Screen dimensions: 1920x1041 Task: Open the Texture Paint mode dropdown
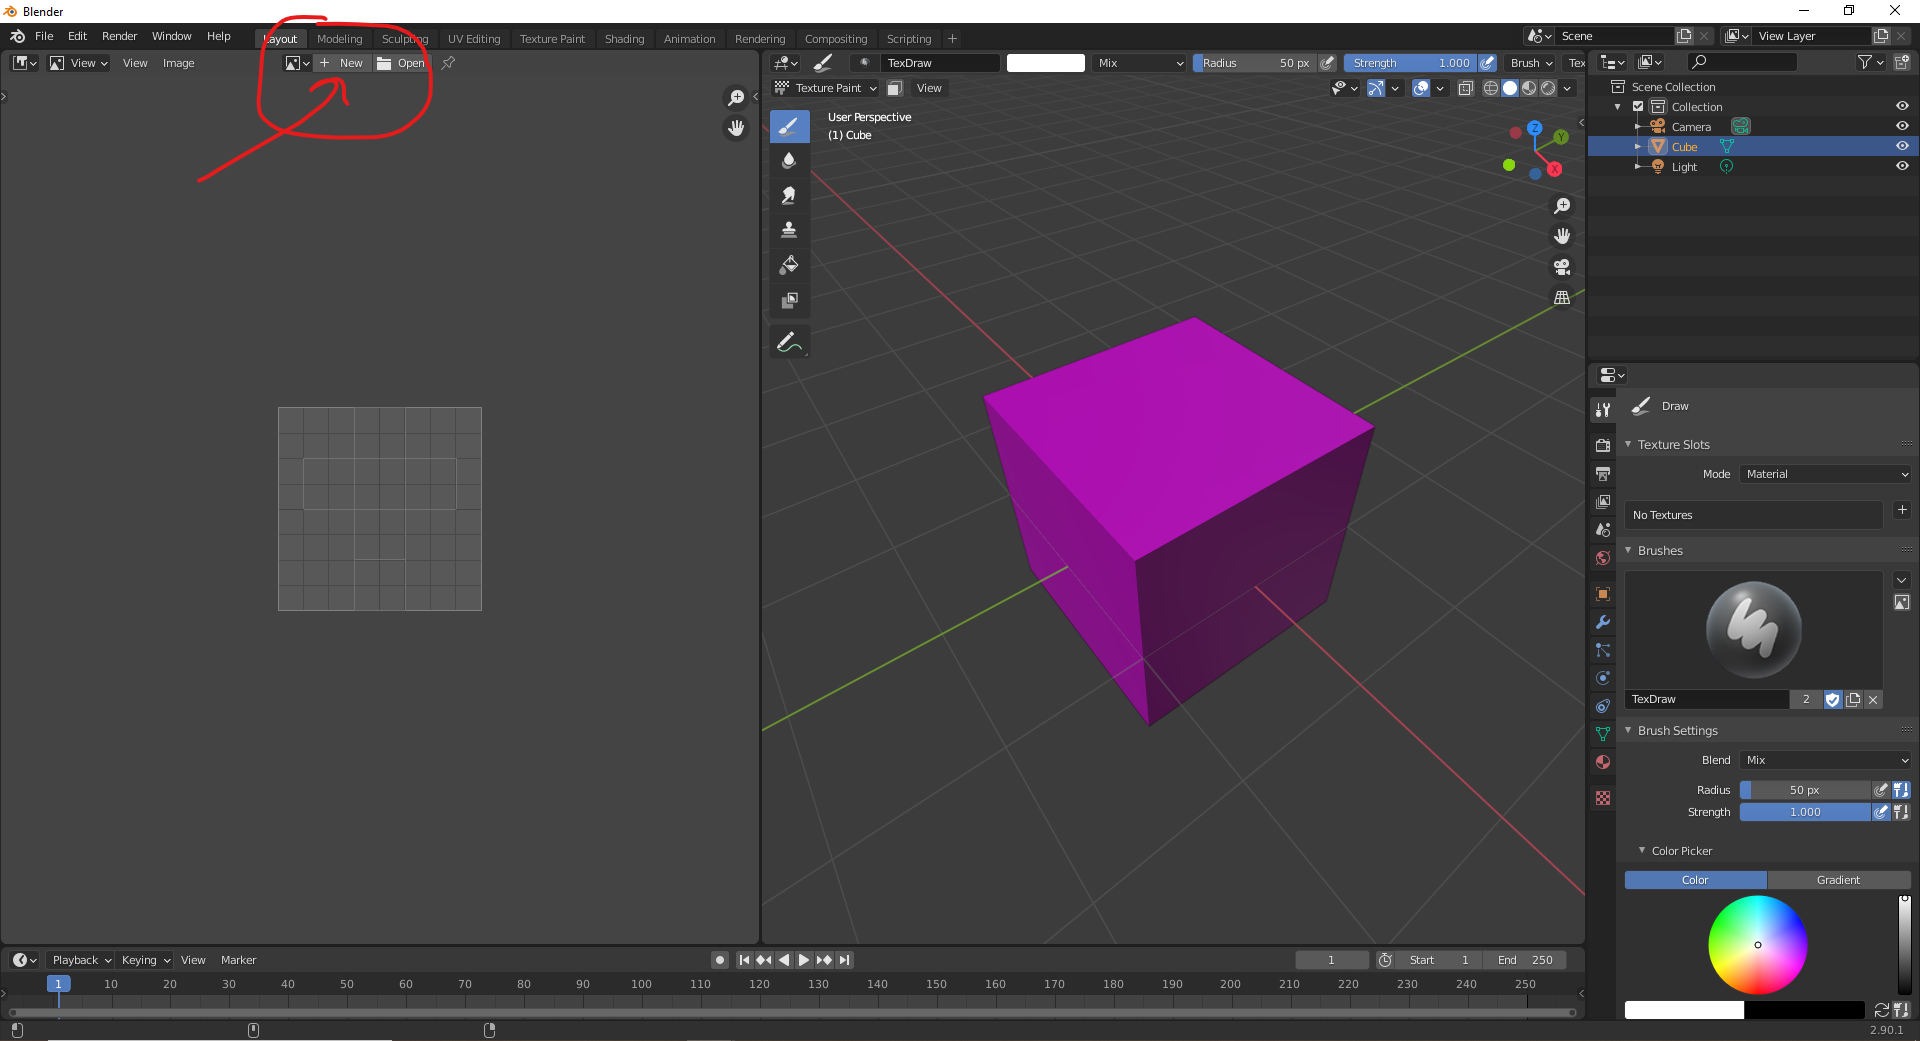pos(826,88)
